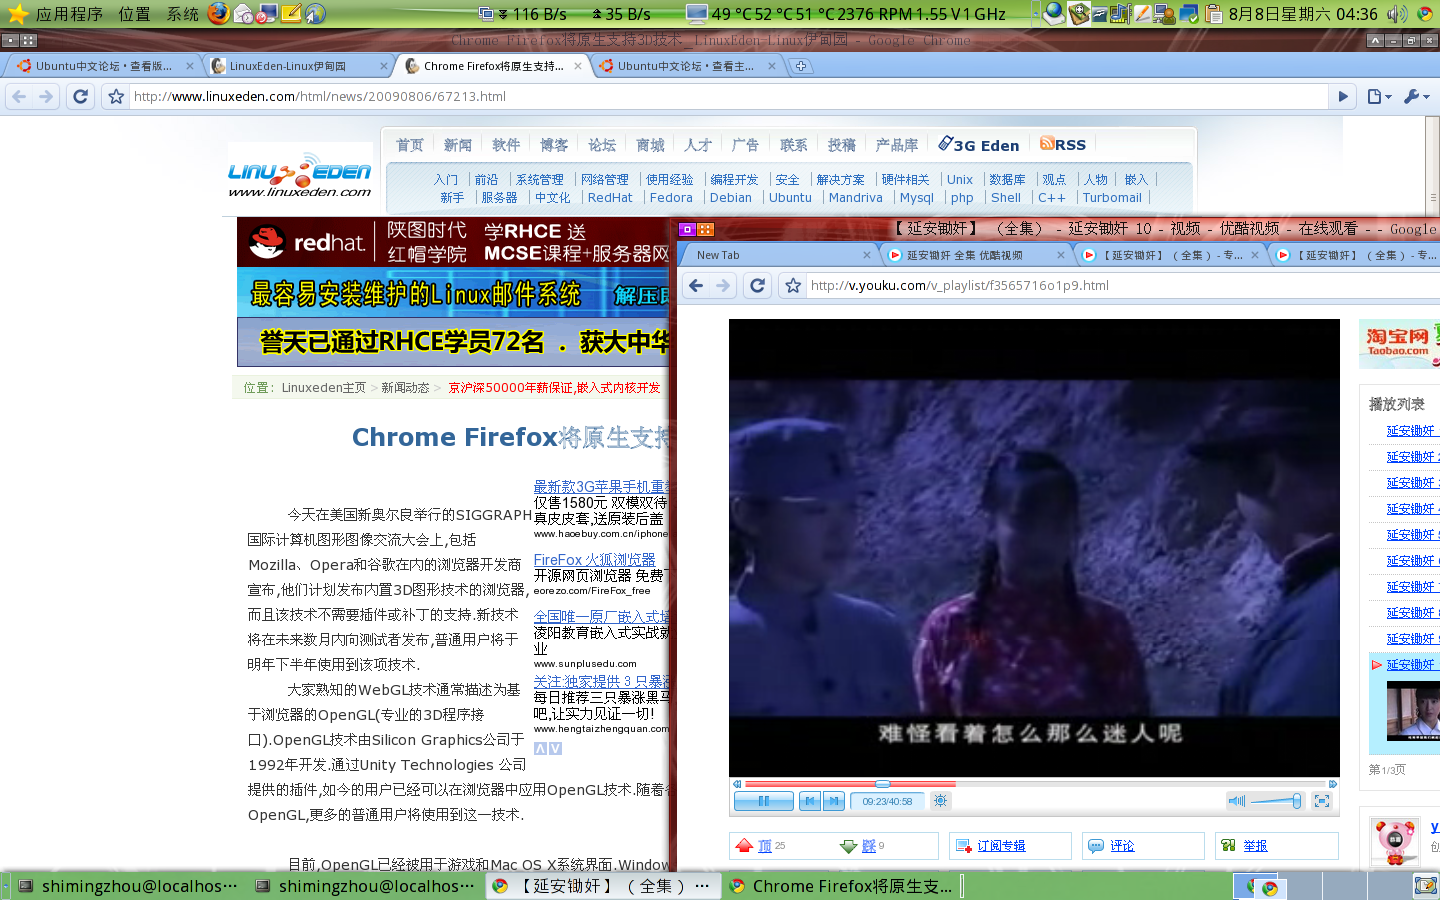The image size is (1440, 900).
Task: Pause the youku video
Action: tap(764, 801)
